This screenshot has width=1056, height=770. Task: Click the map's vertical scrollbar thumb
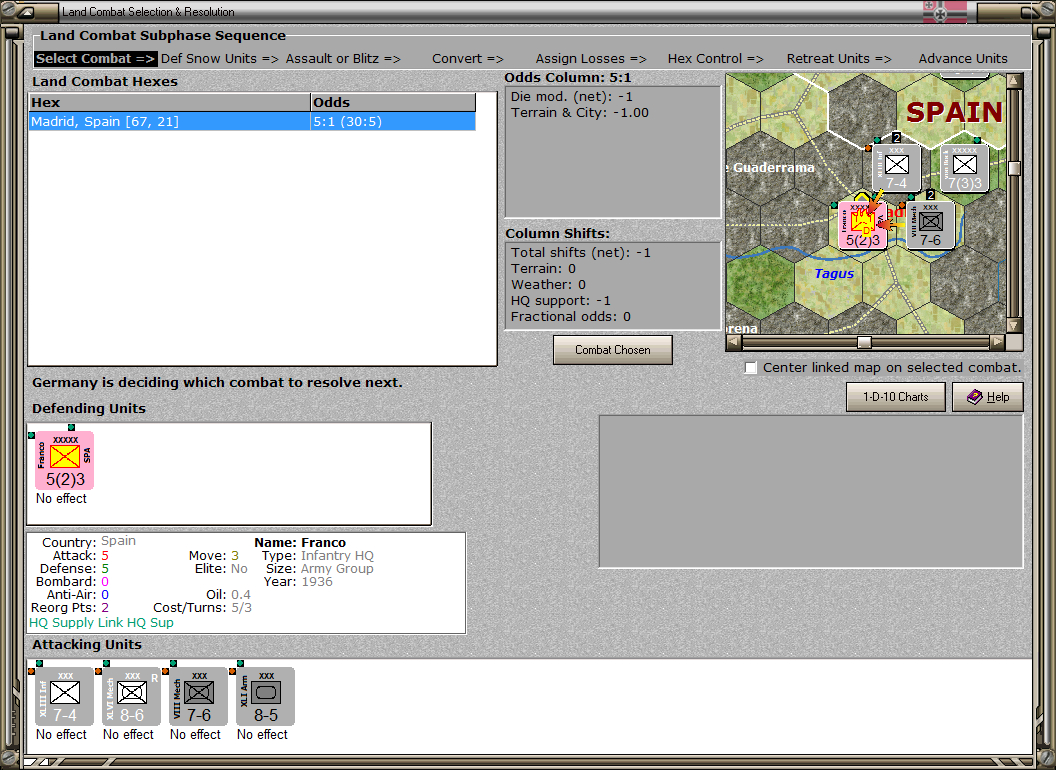click(x=1014, y=168)
